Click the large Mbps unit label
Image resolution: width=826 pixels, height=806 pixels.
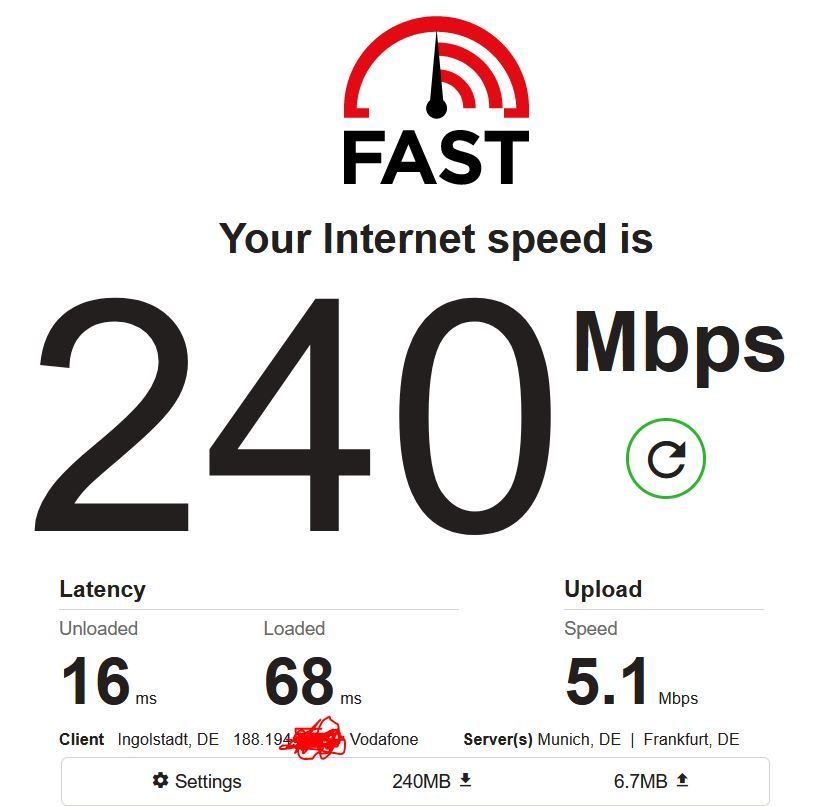point(679,347)
